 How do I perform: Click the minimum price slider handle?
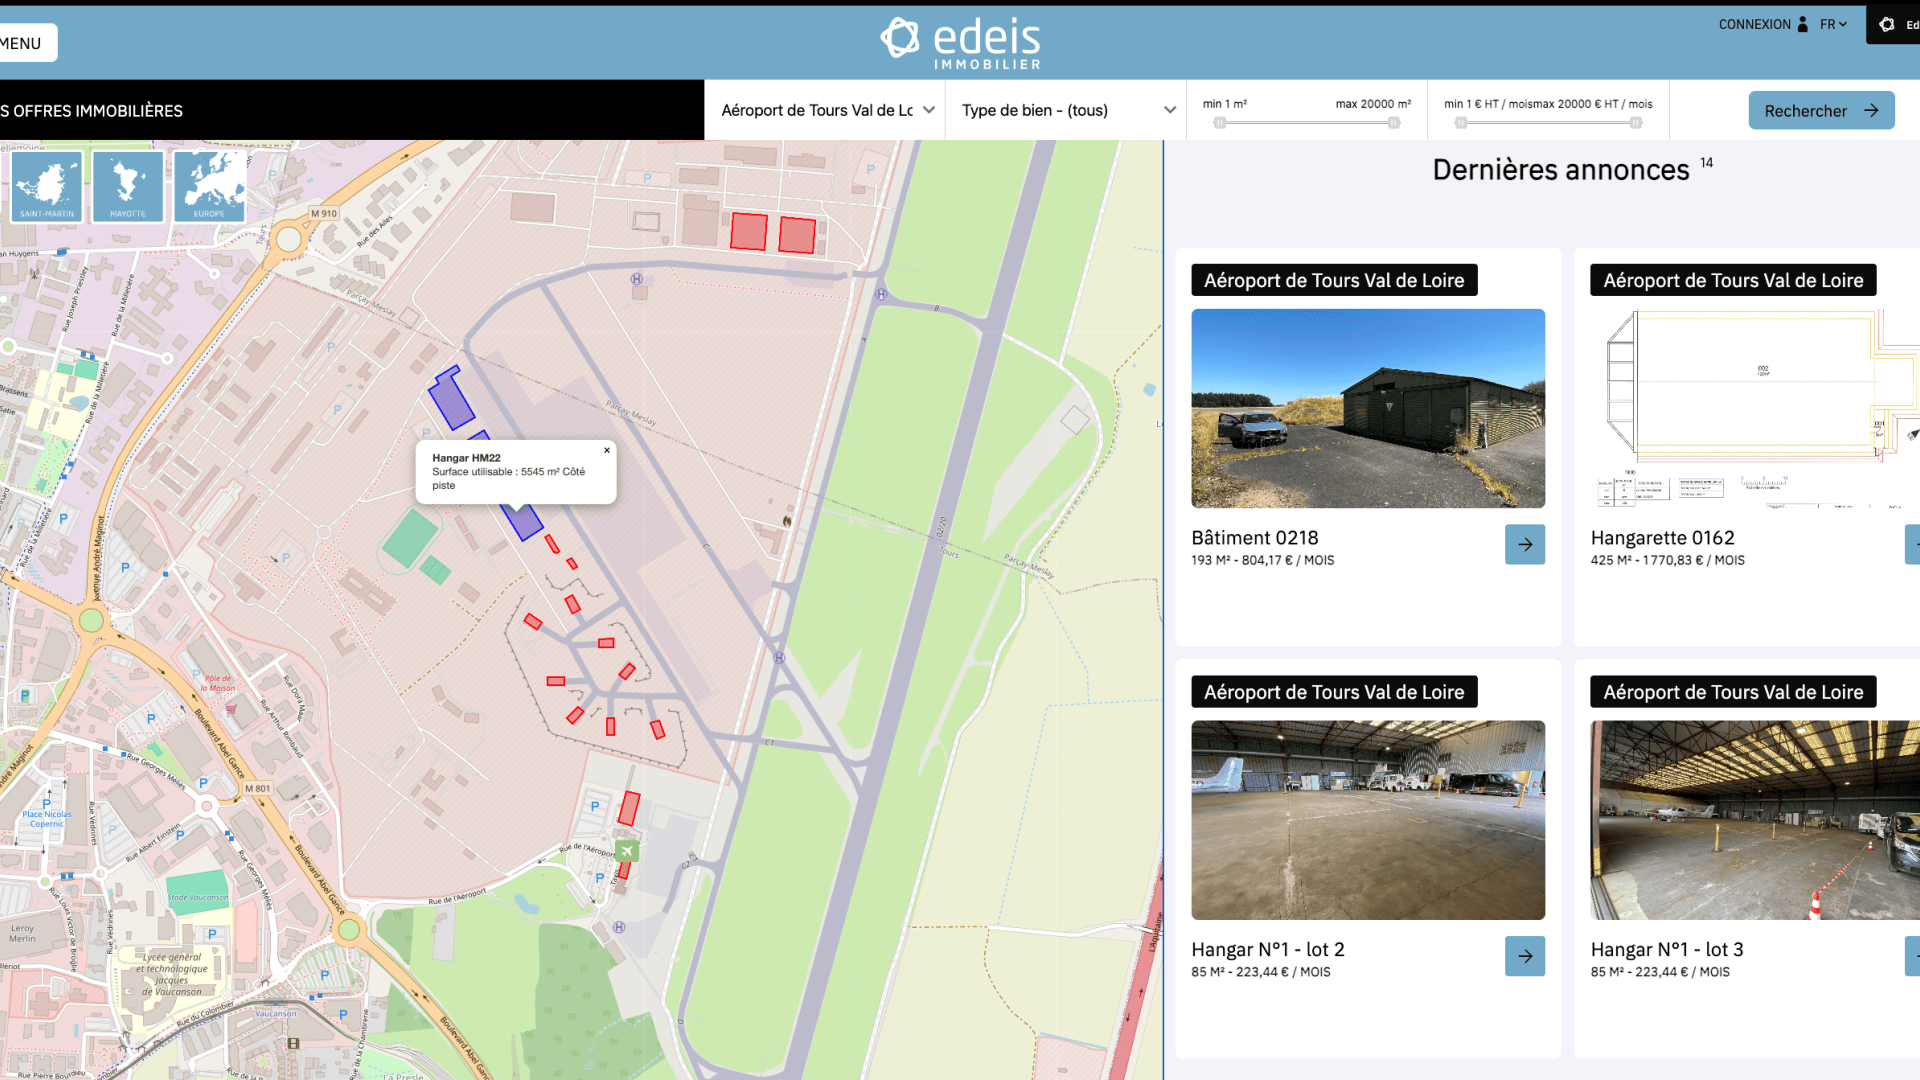[1461, 123]
